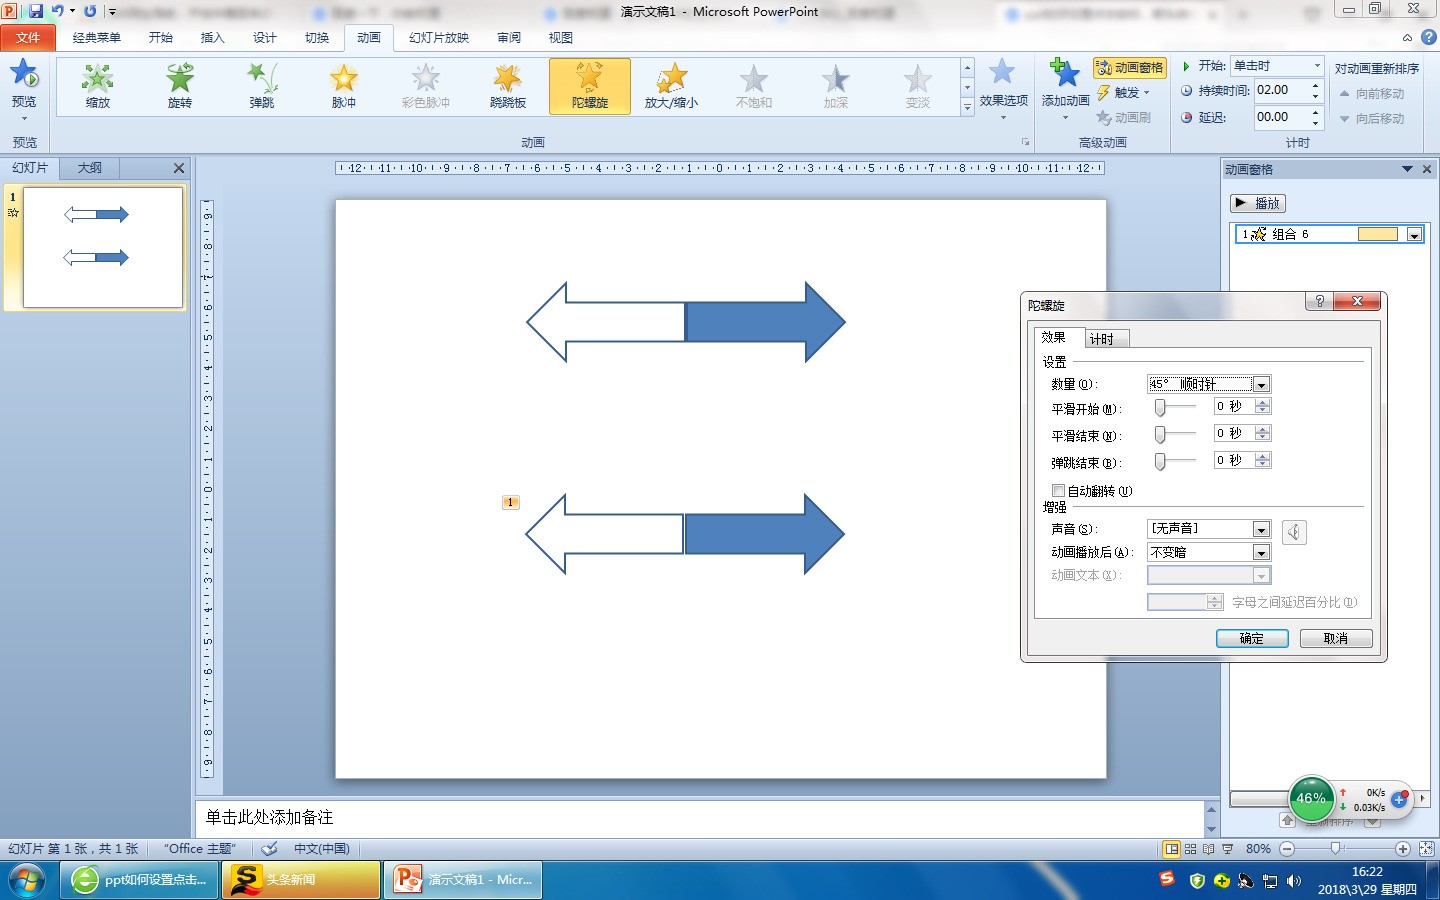This screenshot has width=1440, height=900.
Task: Switch to reading view icon in status bar
Action: click(x=1208, y=849)
